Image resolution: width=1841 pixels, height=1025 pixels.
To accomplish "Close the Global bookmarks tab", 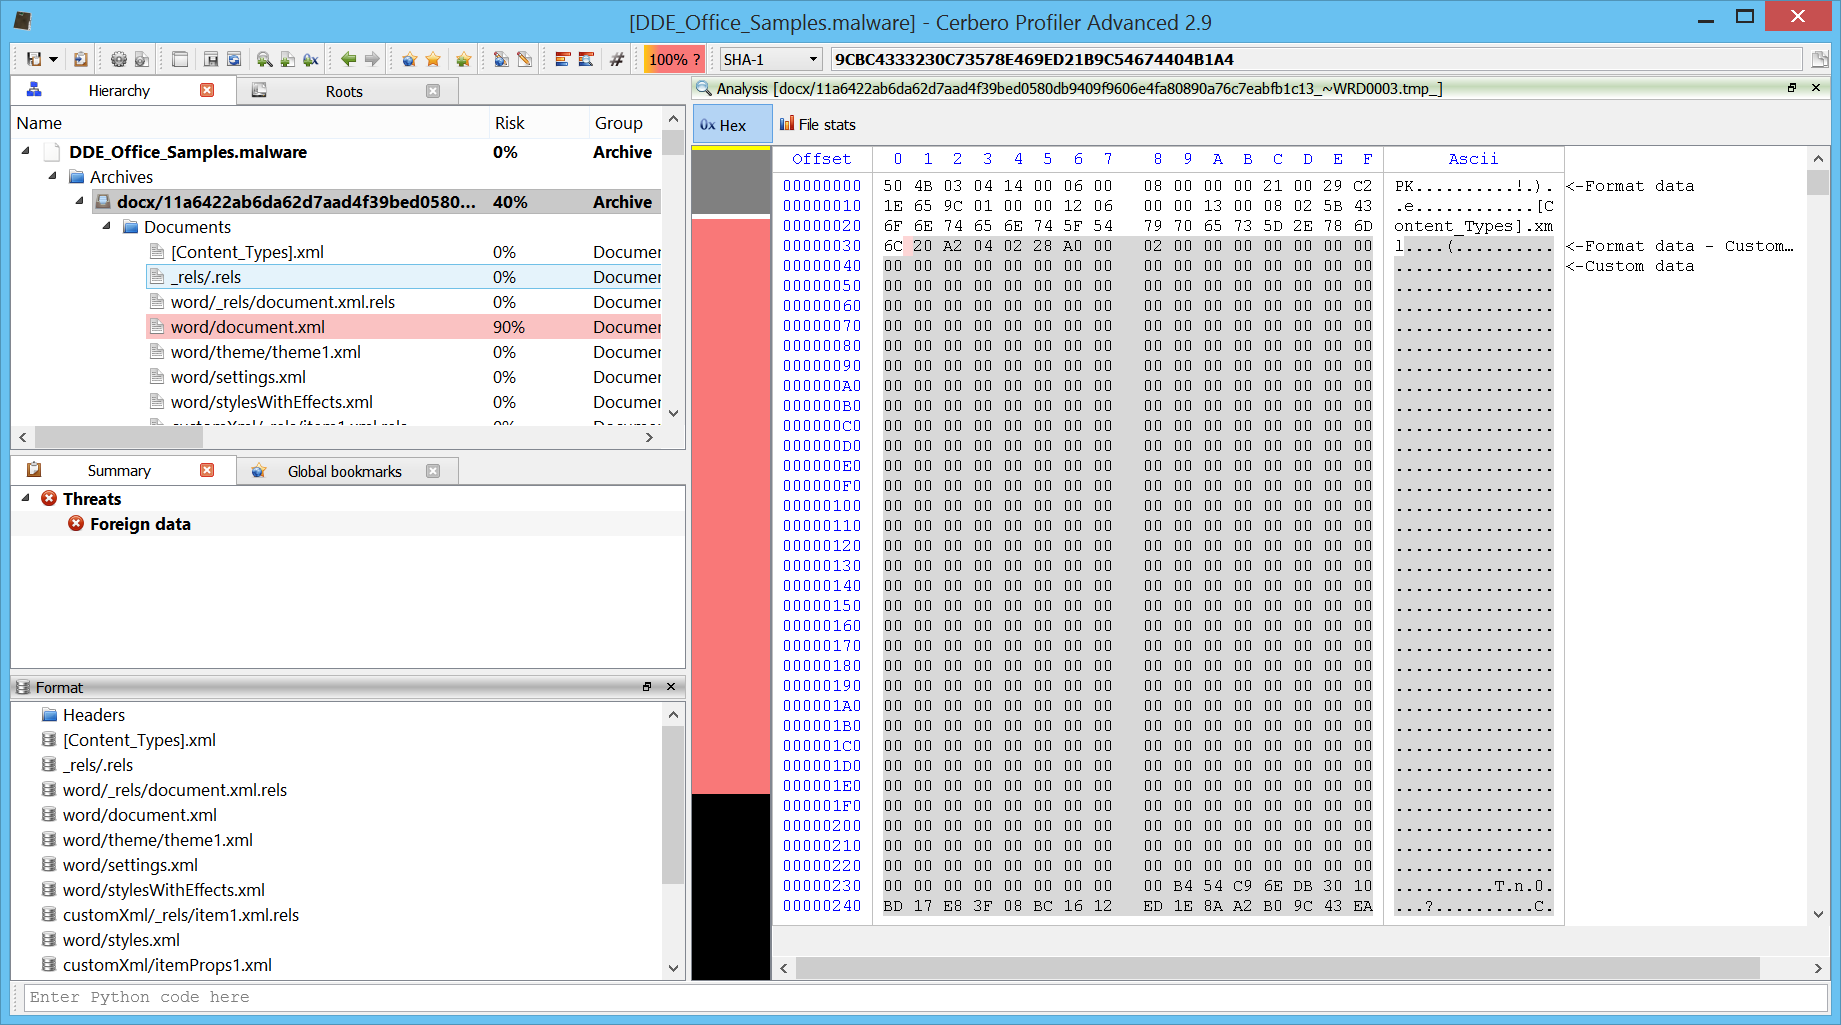I will point(433,471).
